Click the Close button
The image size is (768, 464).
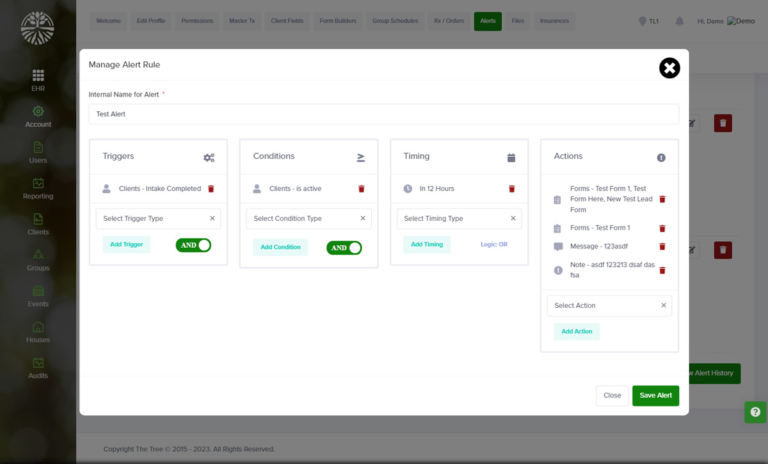click(612, 395)
